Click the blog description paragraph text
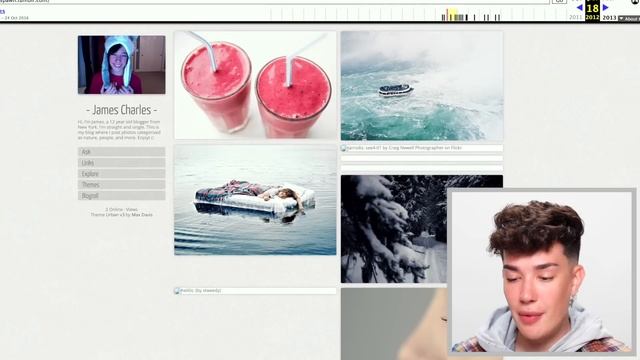Viewport: 640px width, 360px height. point(119,130)
